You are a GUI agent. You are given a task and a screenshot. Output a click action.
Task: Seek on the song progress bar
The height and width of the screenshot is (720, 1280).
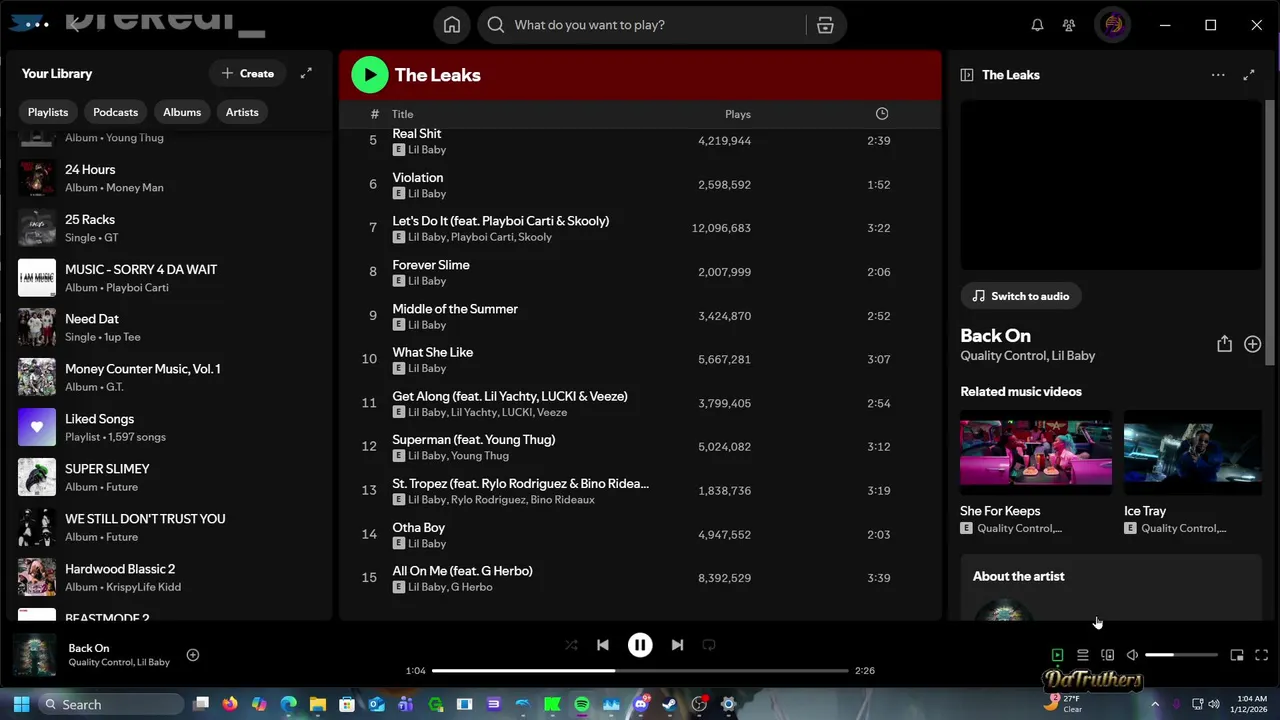pos(640,670)
